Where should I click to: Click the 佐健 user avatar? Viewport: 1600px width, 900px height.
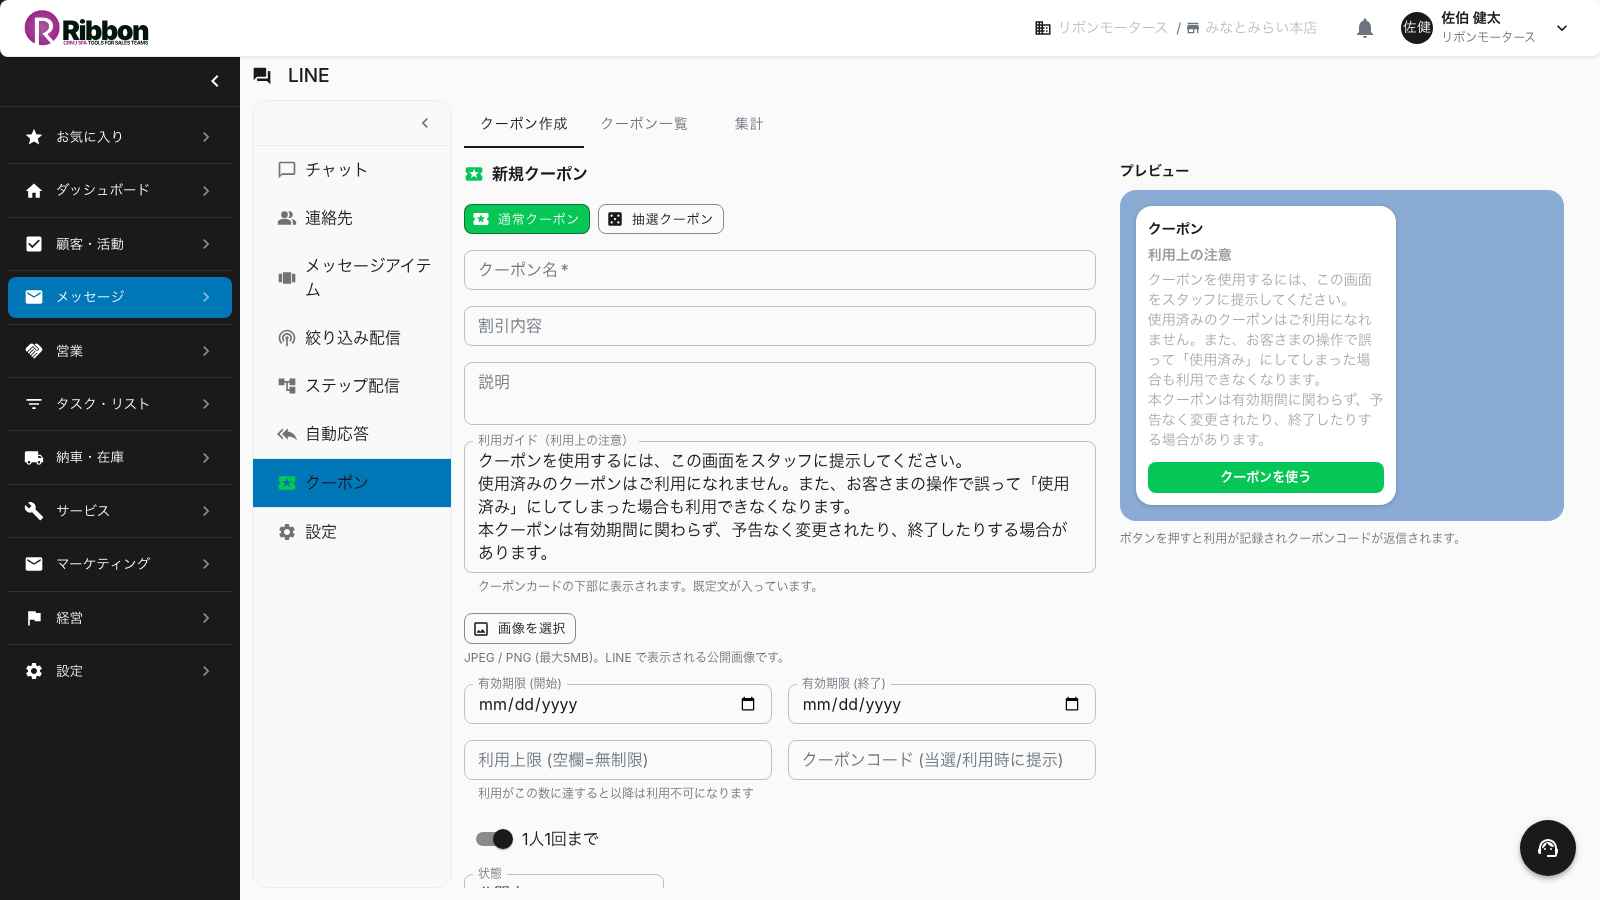click(x=1417, y=28)
